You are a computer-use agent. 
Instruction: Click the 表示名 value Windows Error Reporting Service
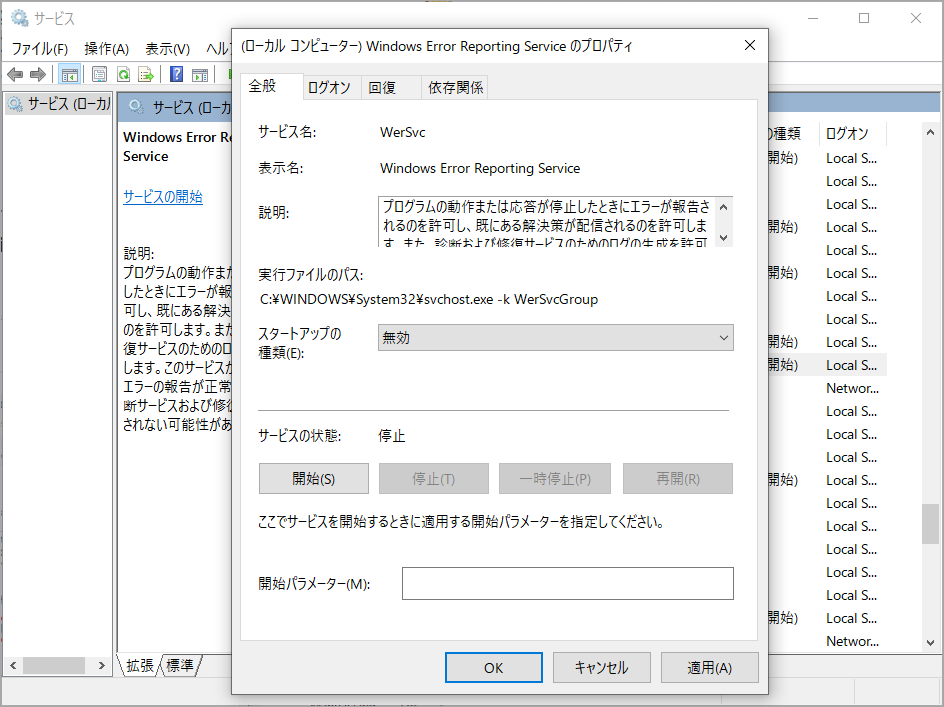[480, 169]
